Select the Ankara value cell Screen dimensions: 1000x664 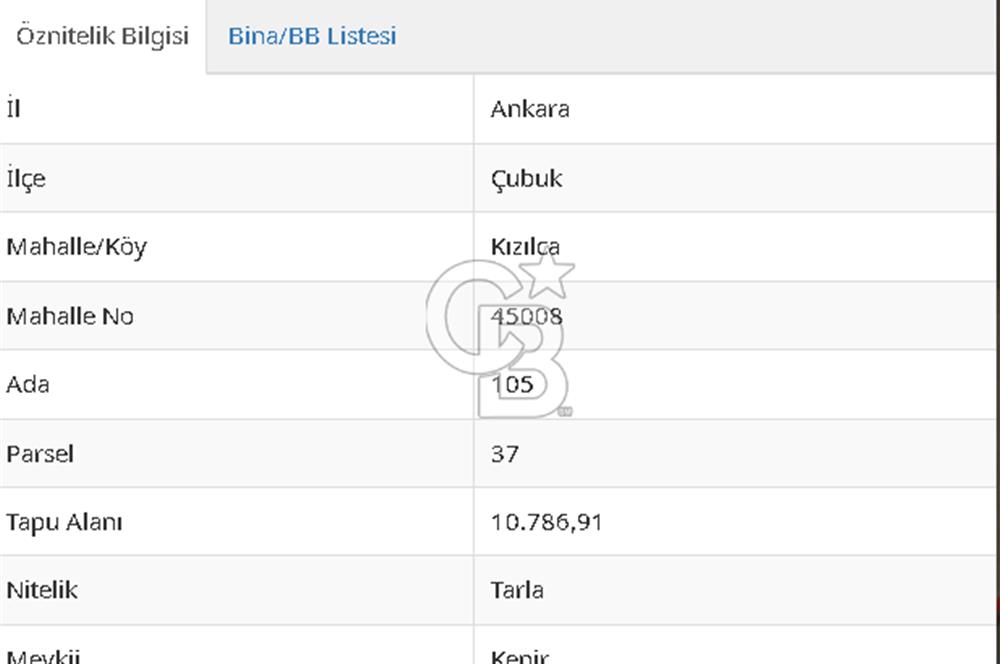click(x=530, y=109)
